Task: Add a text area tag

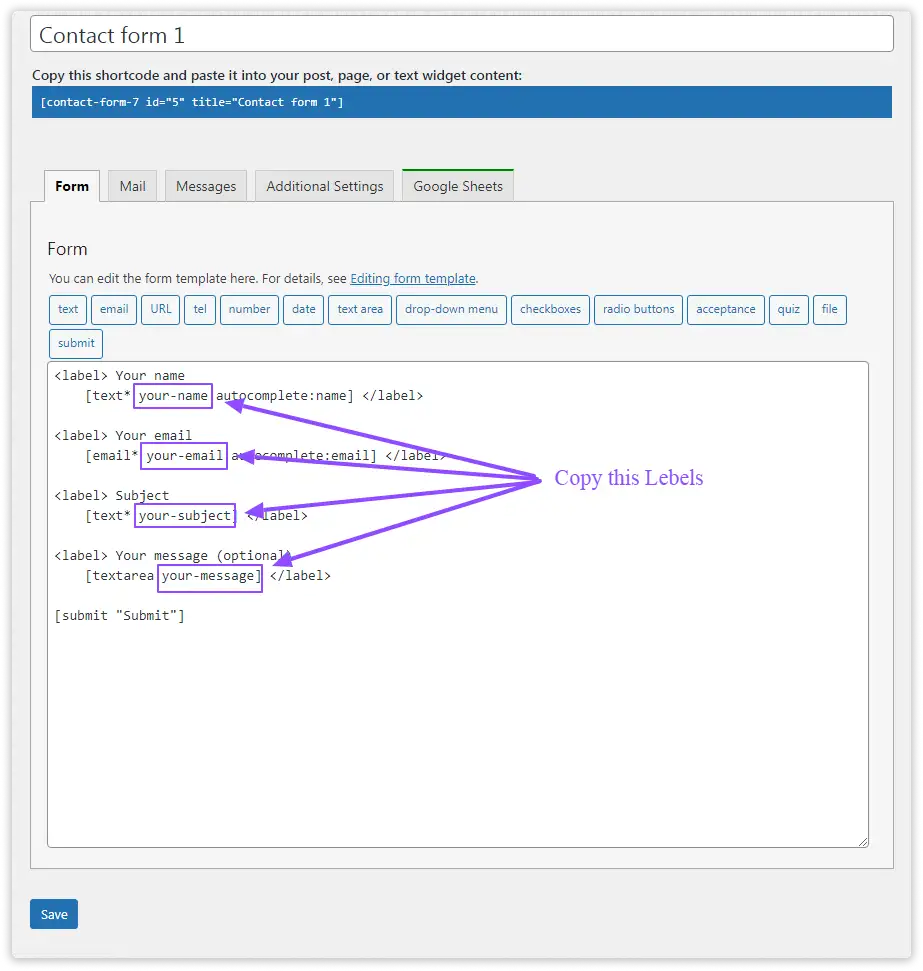Action: (360, 310)
